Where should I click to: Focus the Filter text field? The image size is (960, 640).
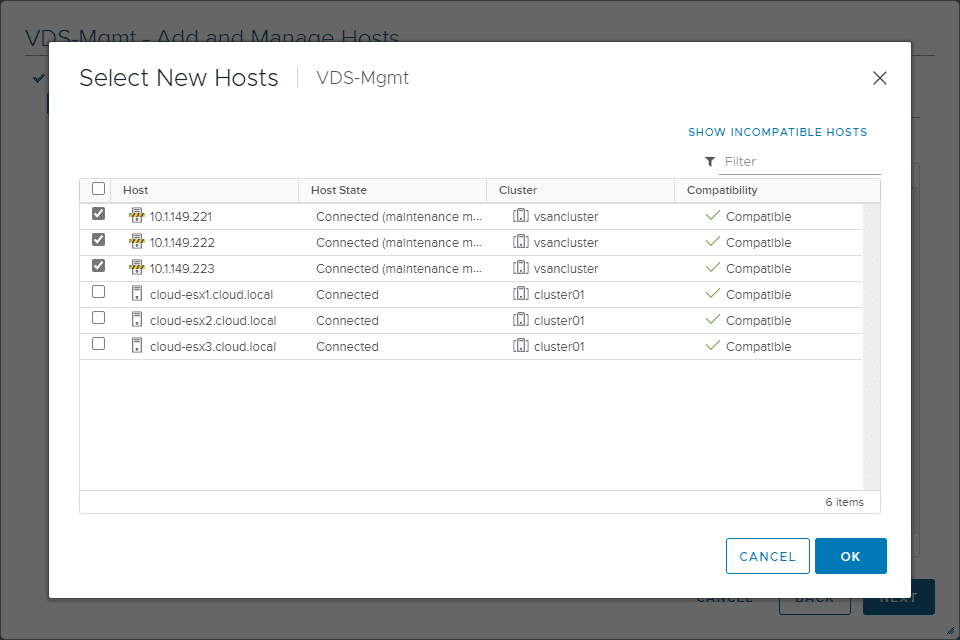[x=800, y=162]
